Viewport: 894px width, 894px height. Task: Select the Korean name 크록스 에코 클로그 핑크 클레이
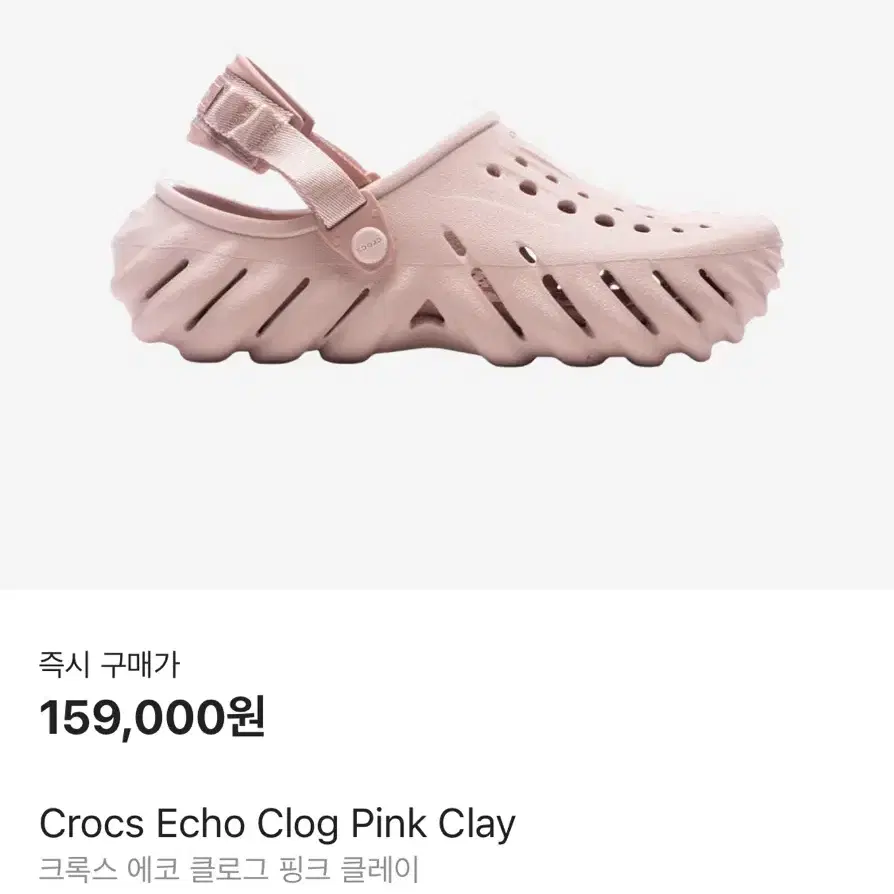click(x=229, y=870)
